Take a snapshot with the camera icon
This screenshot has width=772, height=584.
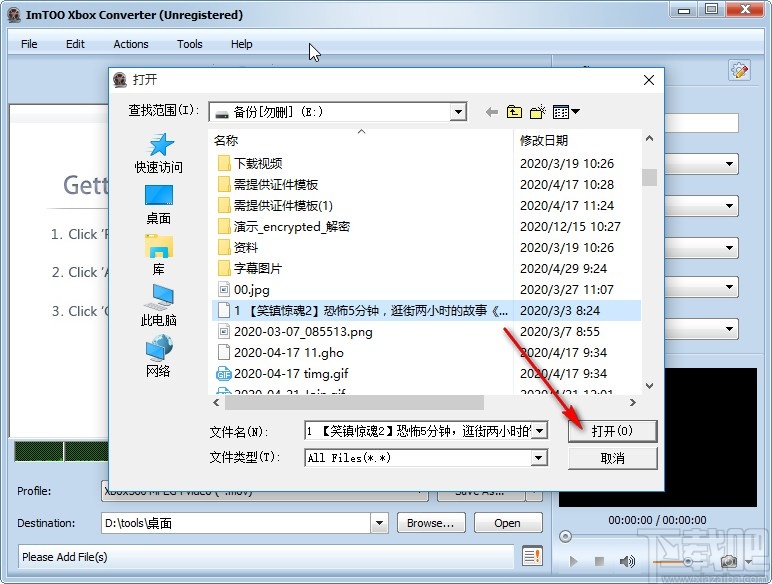click(729, 561)
